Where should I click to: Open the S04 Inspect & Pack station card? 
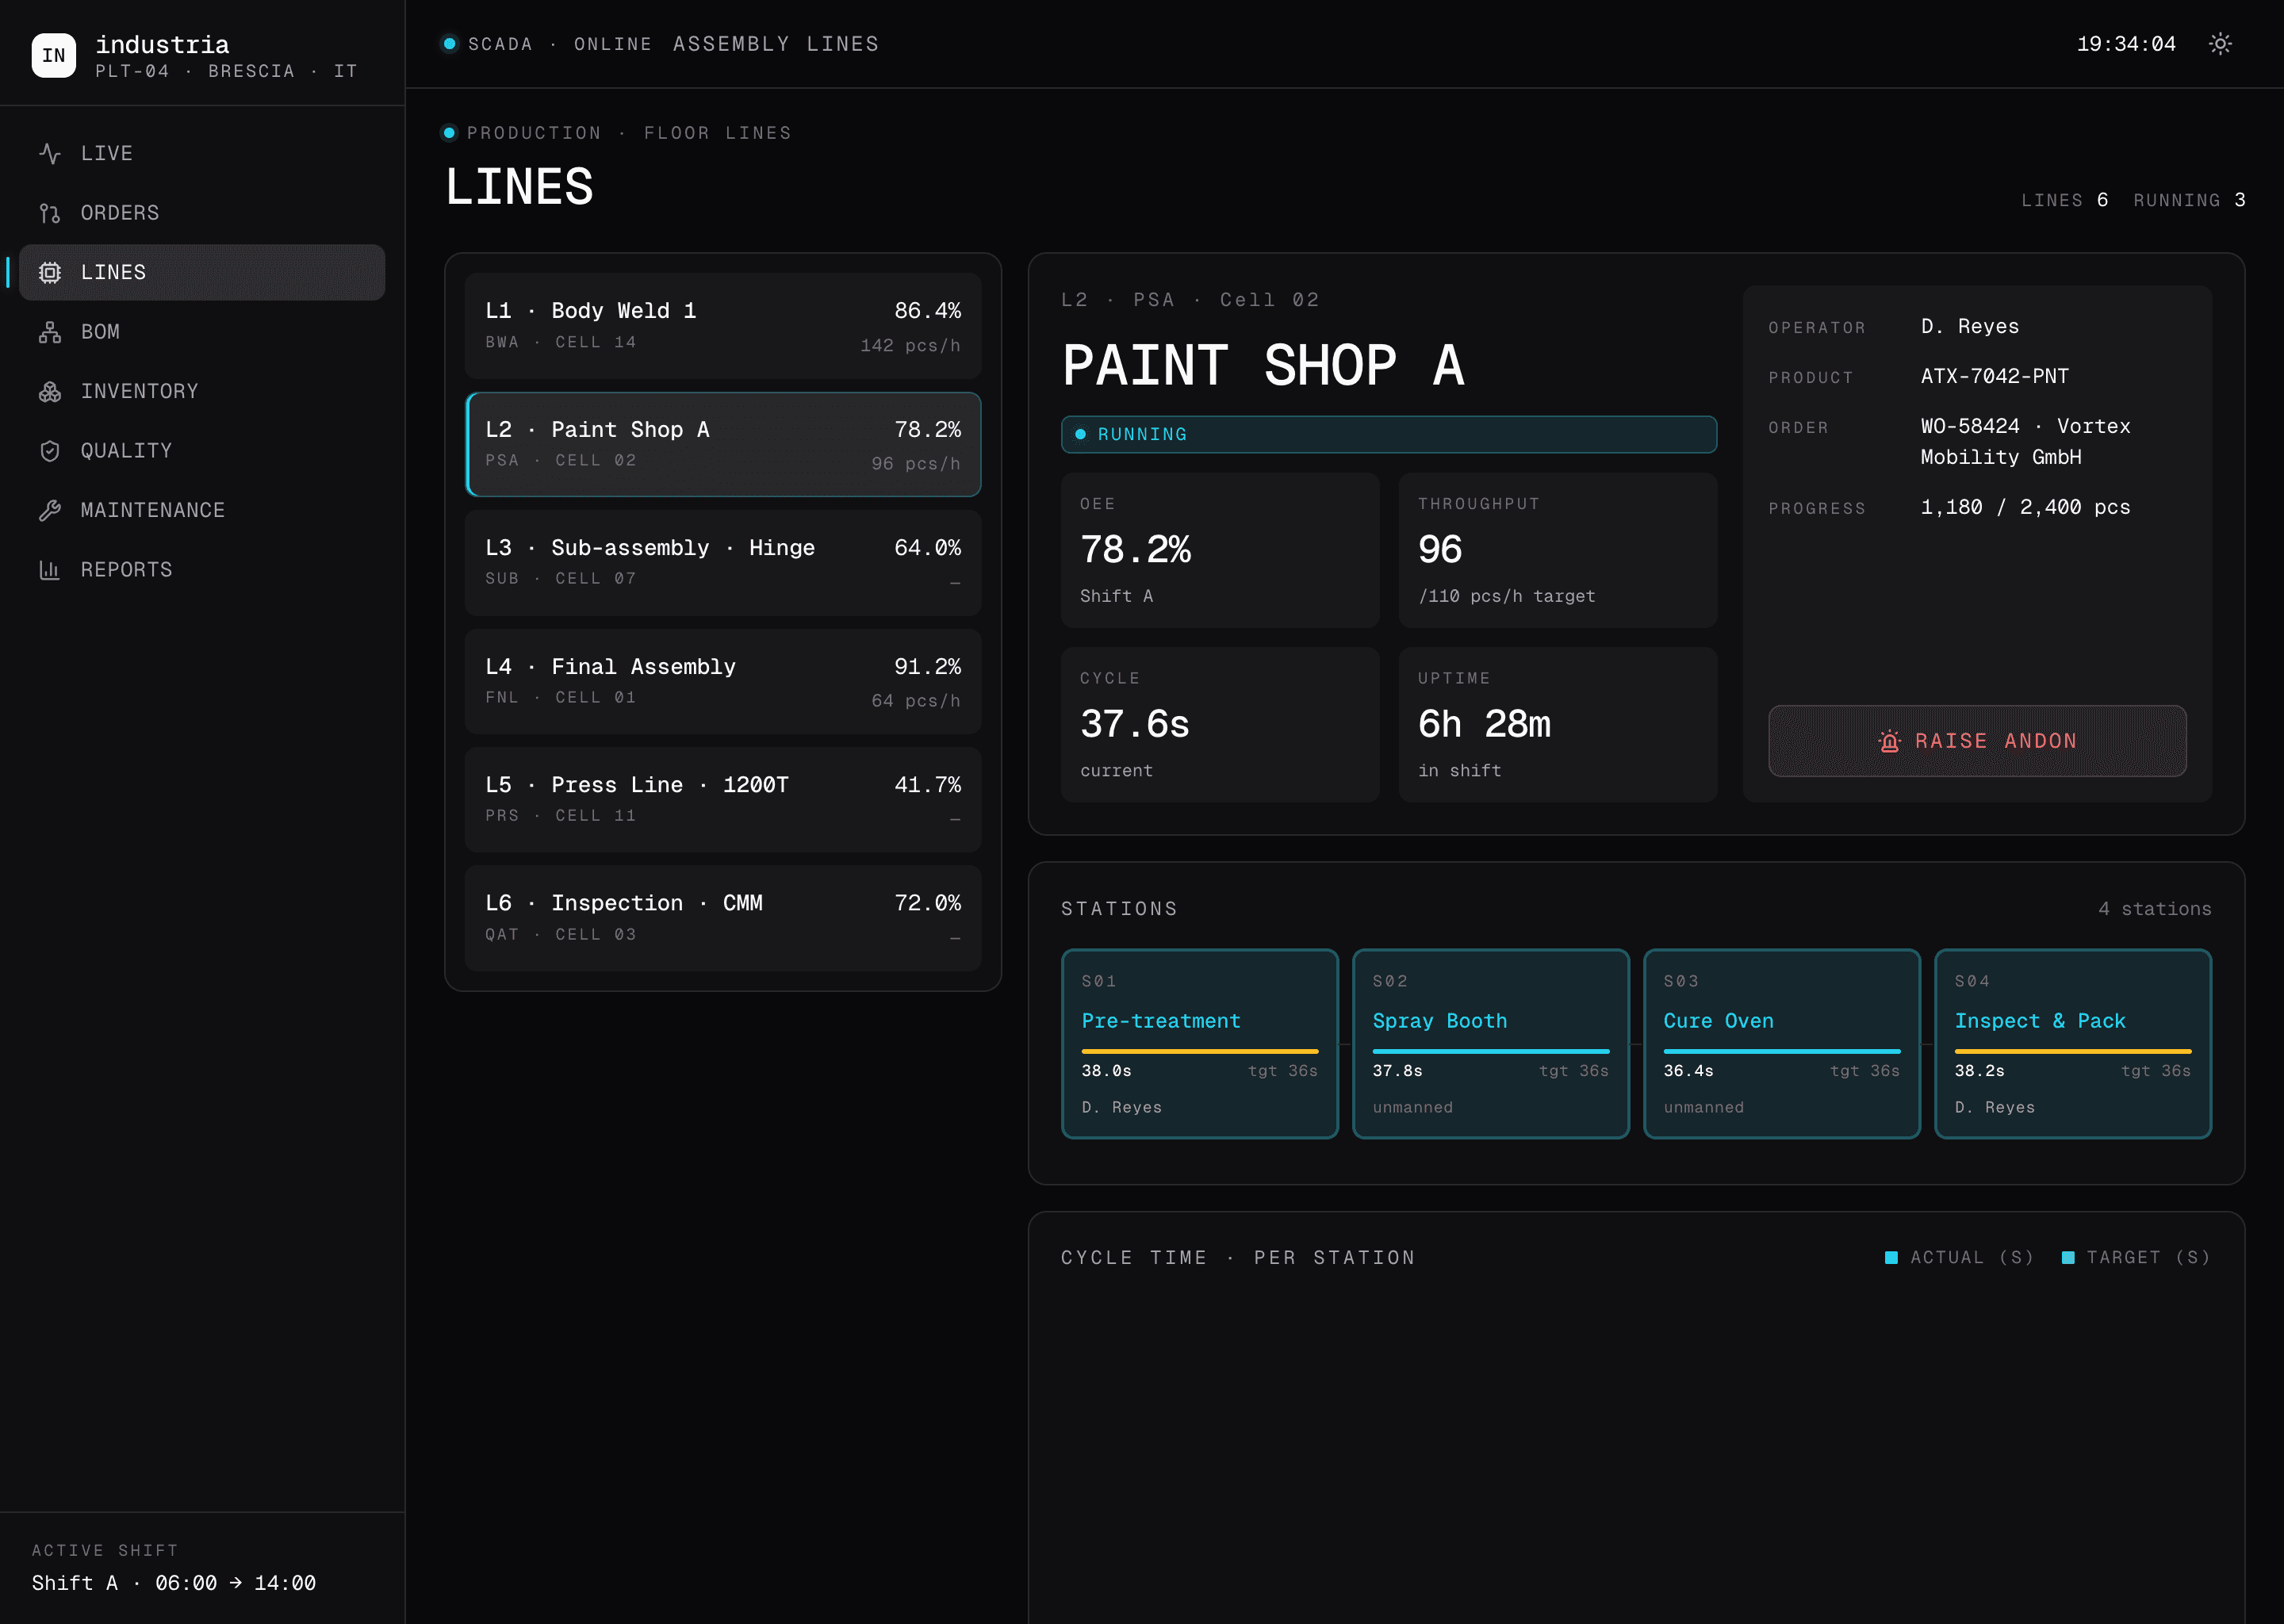2073,1044
